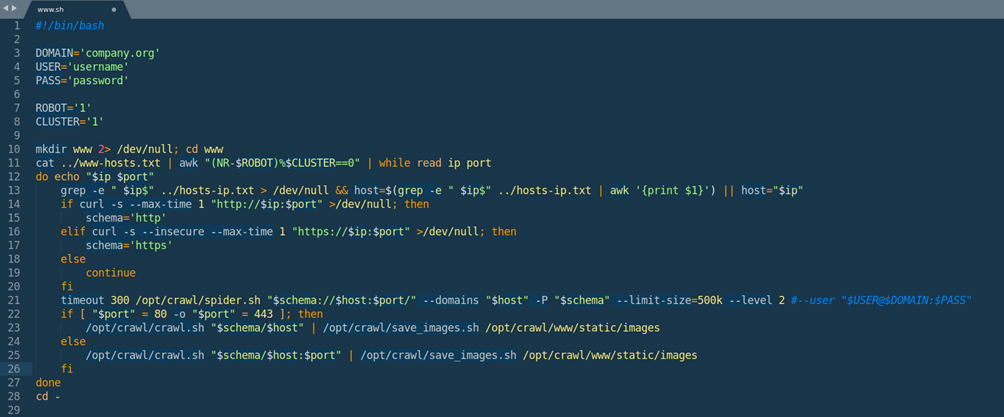Place cursor on the mkdir command

[x=51, y=149]
